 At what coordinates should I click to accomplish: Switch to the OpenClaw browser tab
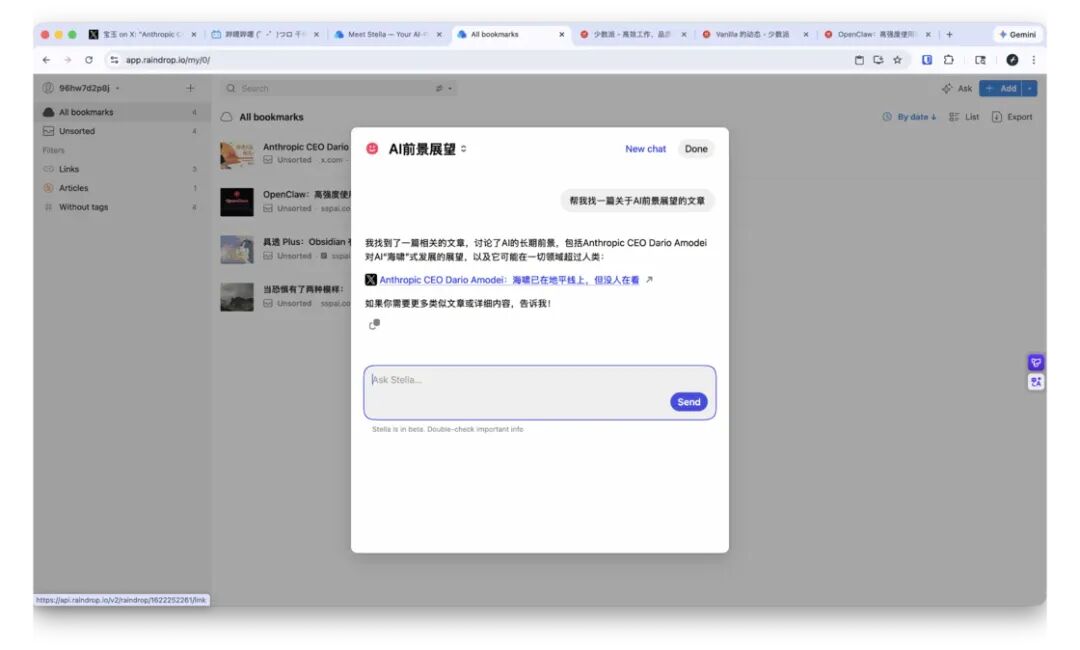pyautogui.click(x=876, y=34)
